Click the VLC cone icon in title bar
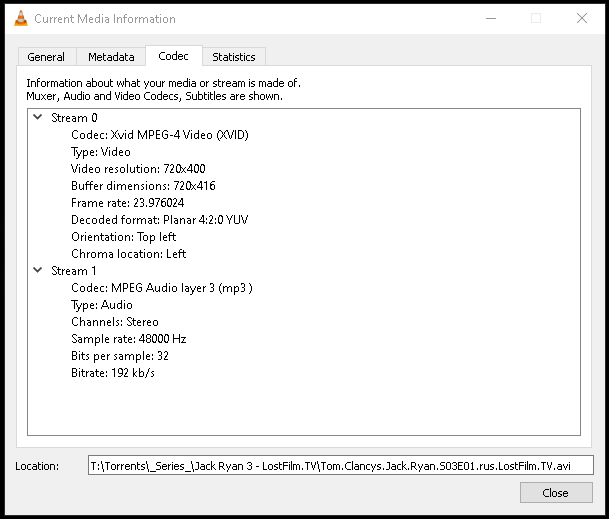Image resolution: width=609 pixels, height=519 pixels. 21,18
